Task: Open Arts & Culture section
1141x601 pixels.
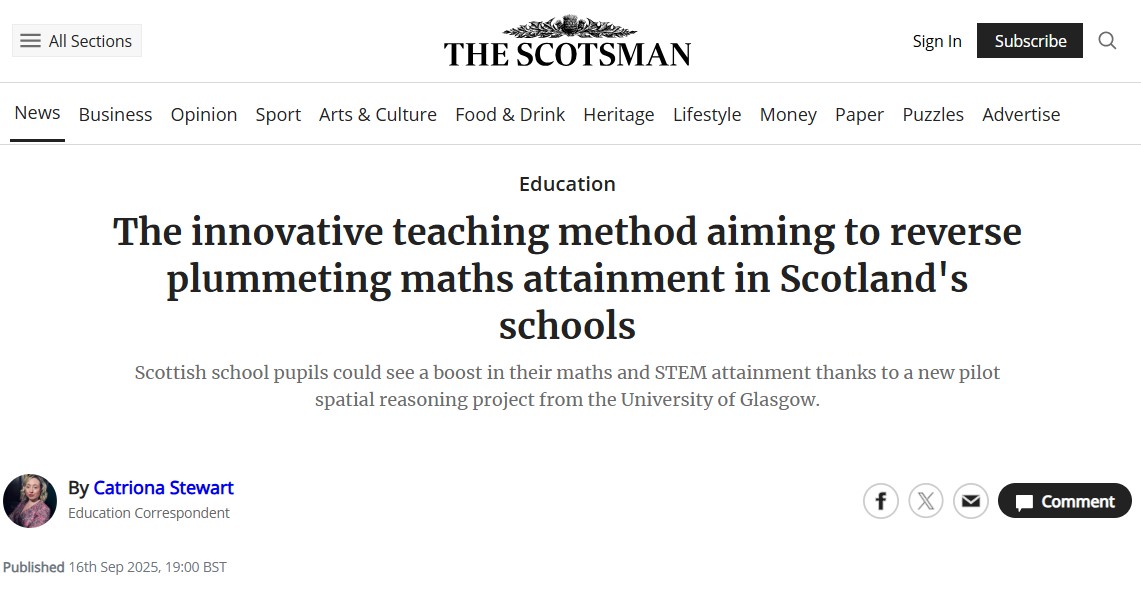Action: (x=378, y=115)
